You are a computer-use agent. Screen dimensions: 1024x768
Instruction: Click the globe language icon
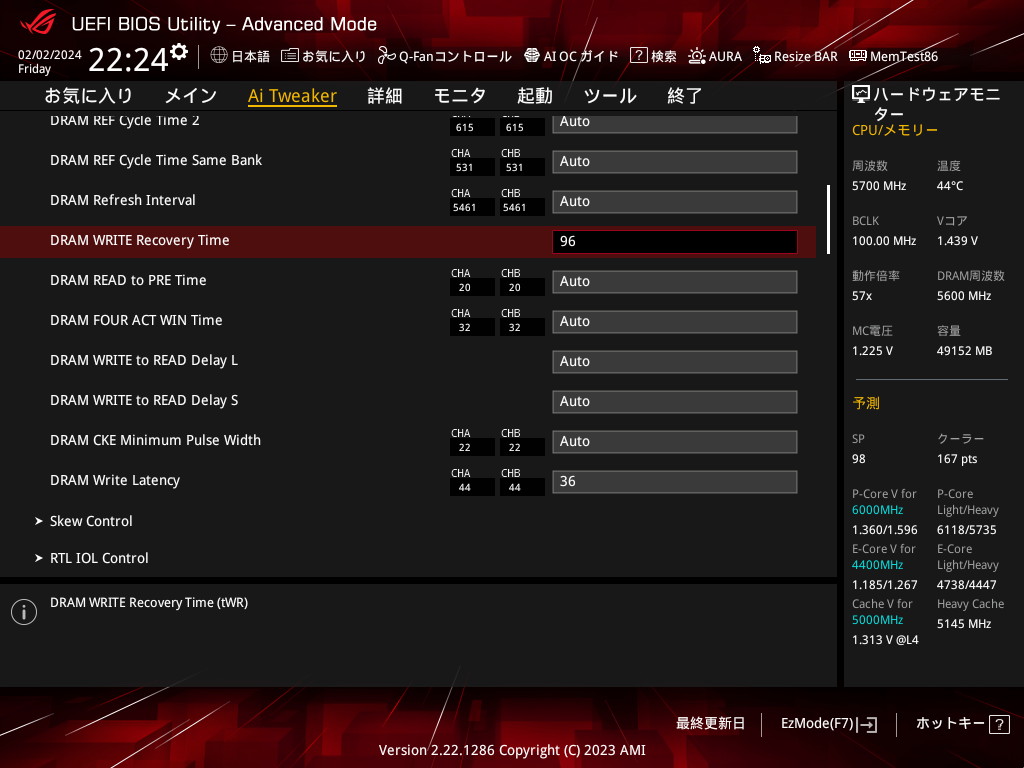tap(219, 56)
